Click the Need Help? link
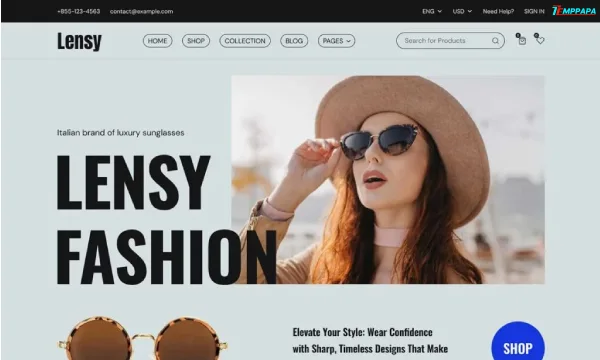Image resolution: width=600 pixels, height=360 pixels. pyautogui.click(x=498, y=11)
